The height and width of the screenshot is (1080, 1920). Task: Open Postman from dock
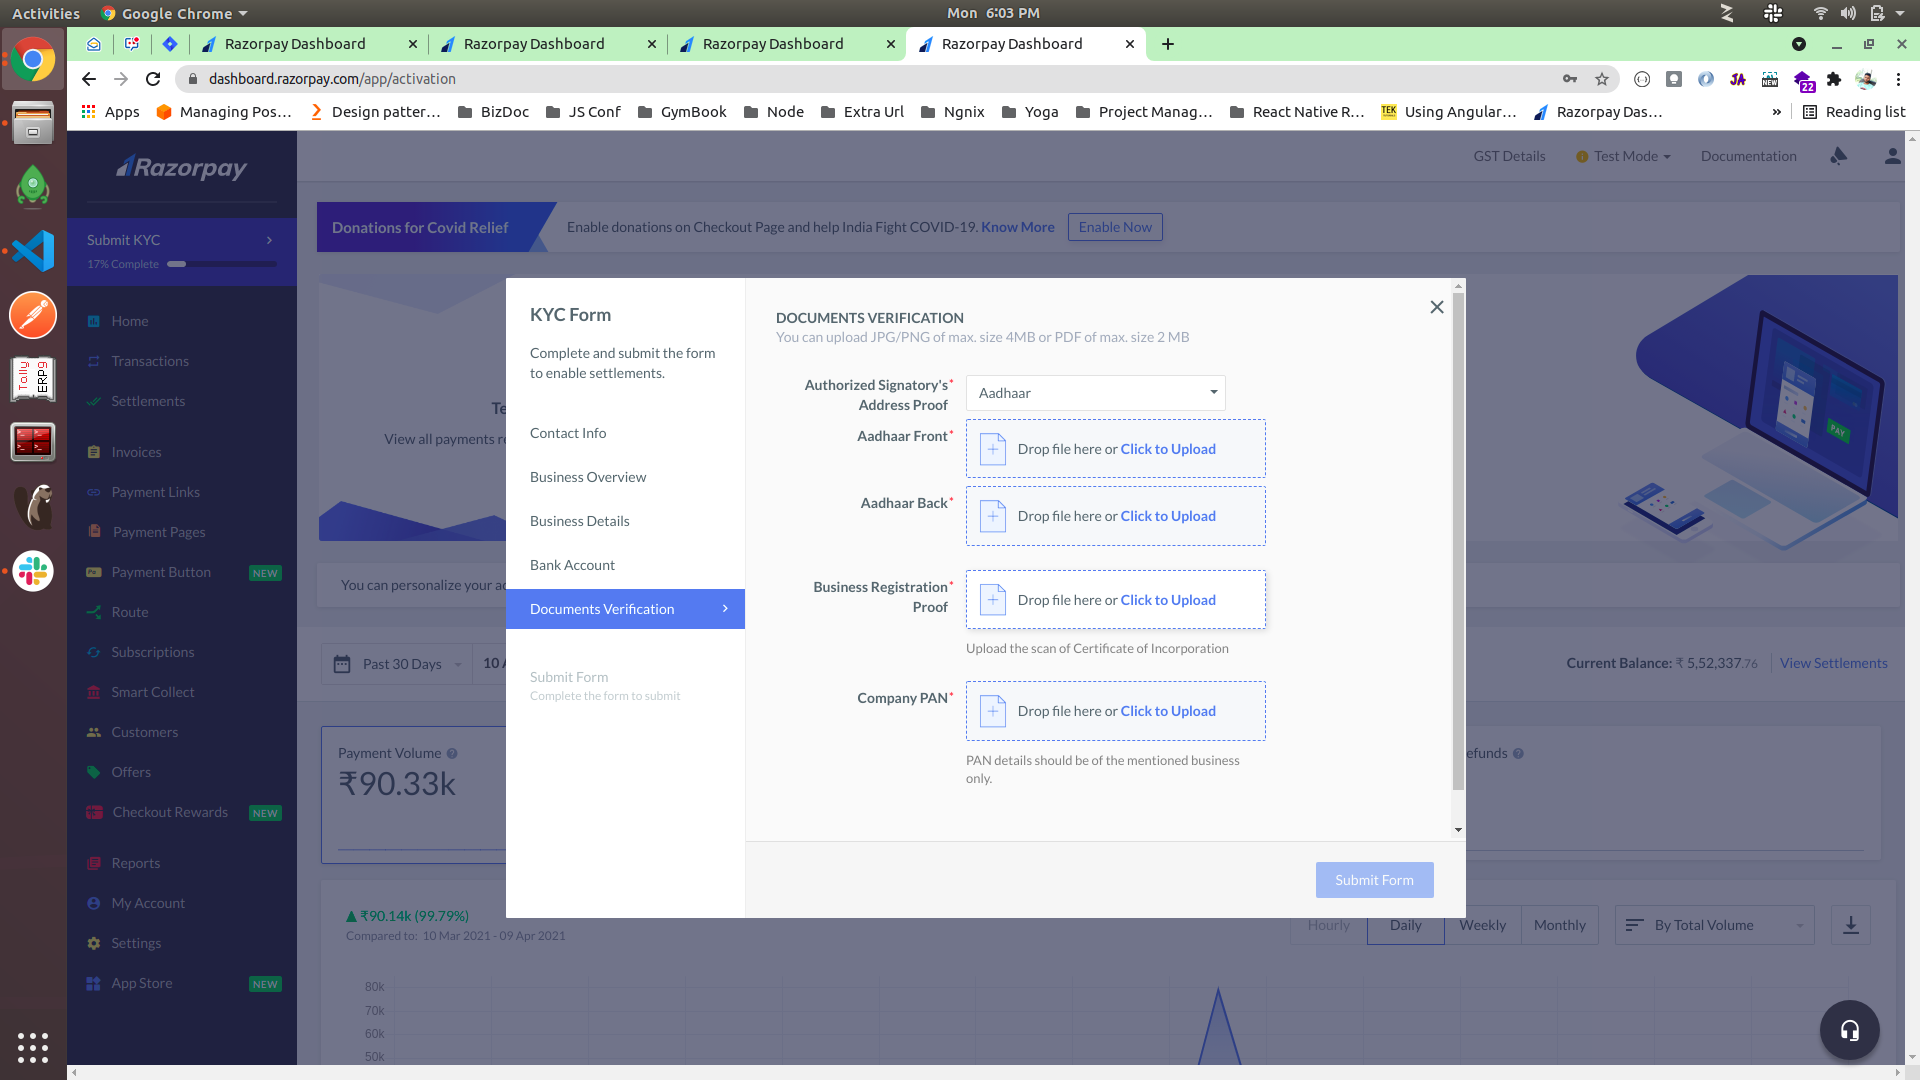33,315
